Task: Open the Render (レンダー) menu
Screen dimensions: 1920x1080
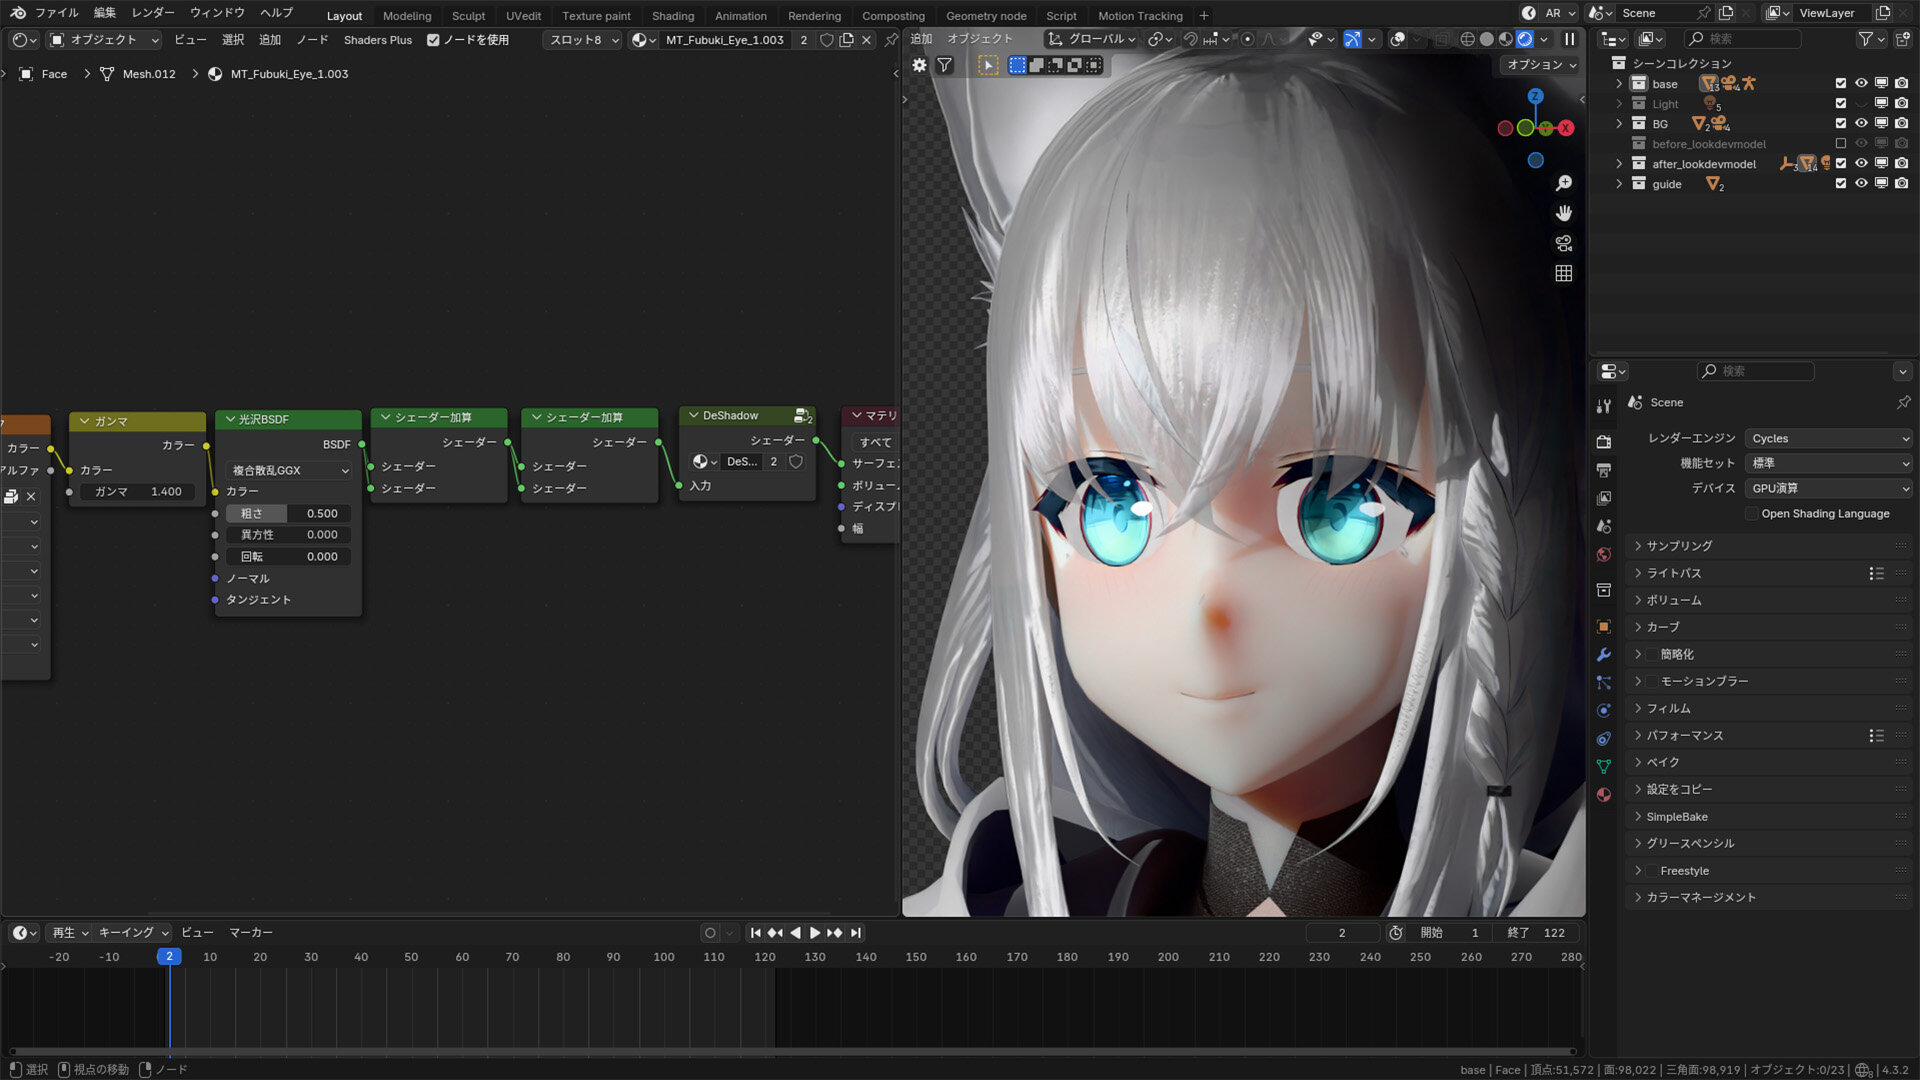Action: point(153,13)
